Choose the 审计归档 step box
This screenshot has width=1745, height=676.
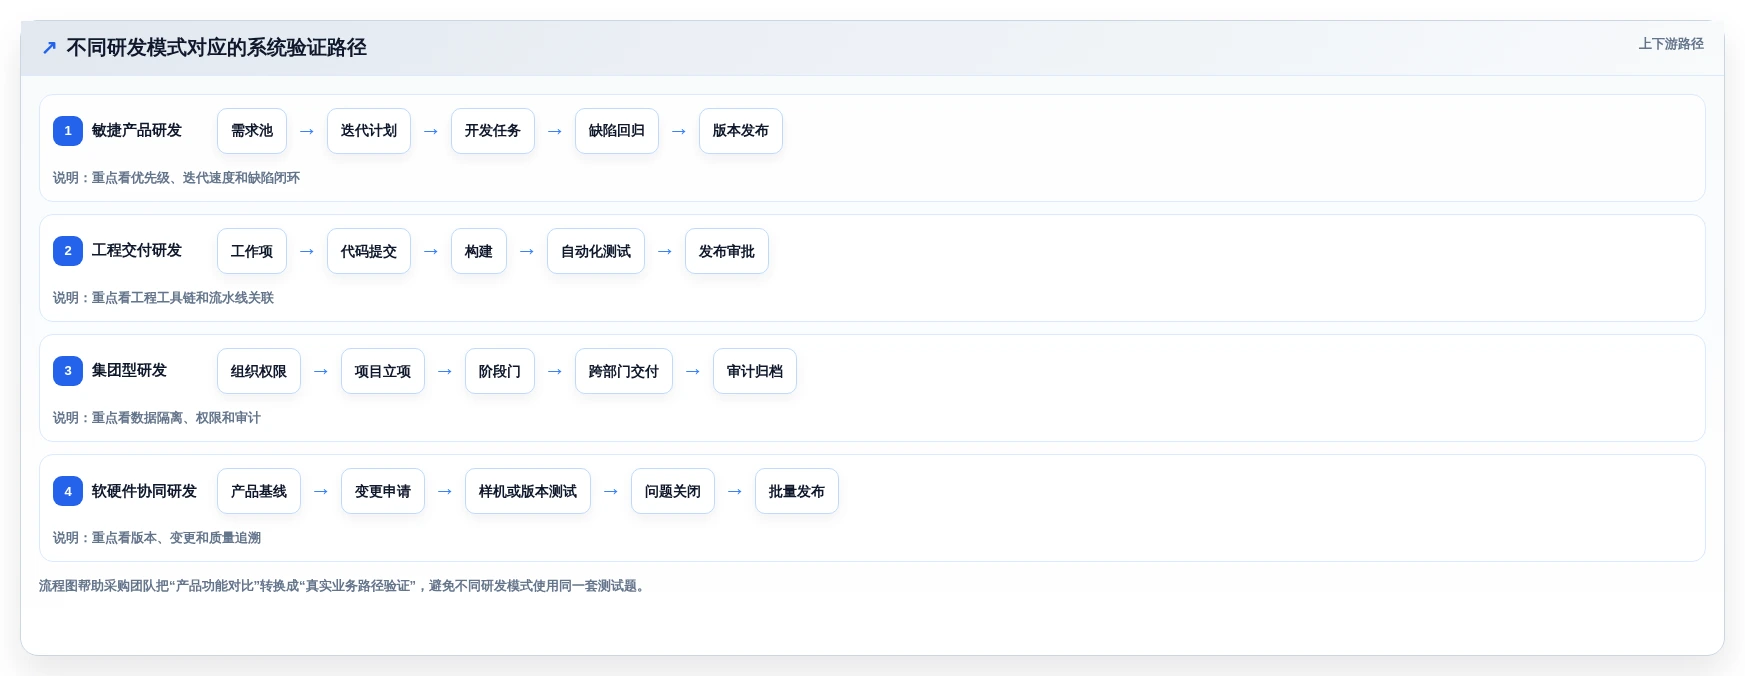pyautogui.click(x=755, y=371)
